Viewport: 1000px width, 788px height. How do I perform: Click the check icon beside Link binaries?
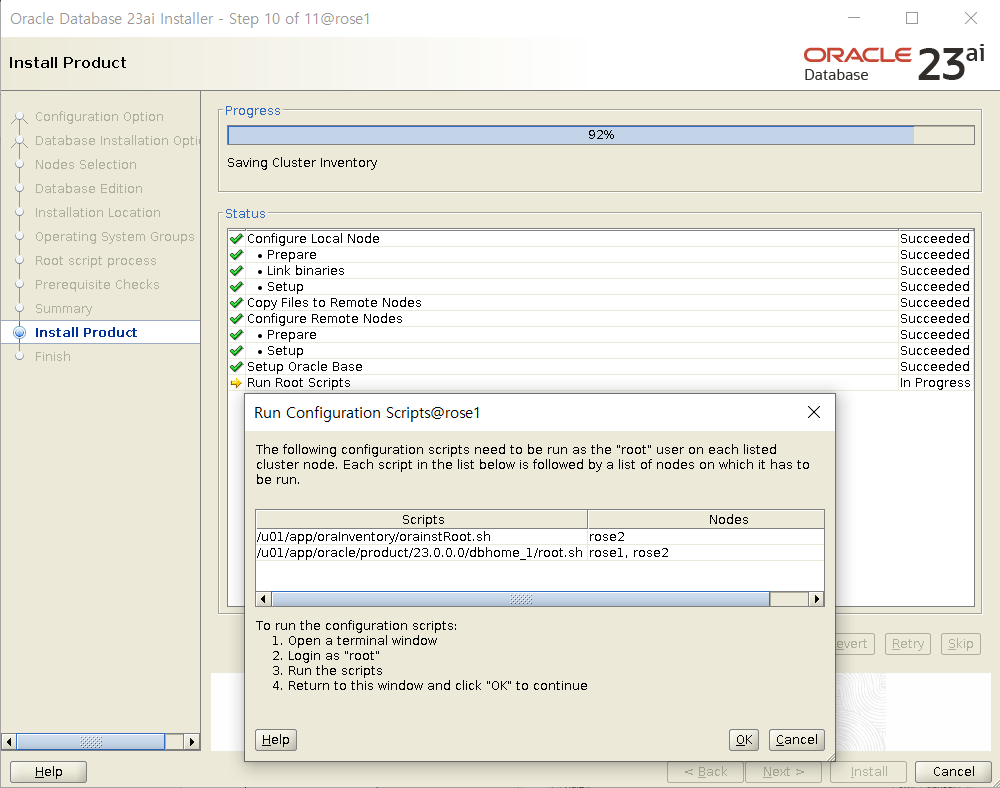236,270
